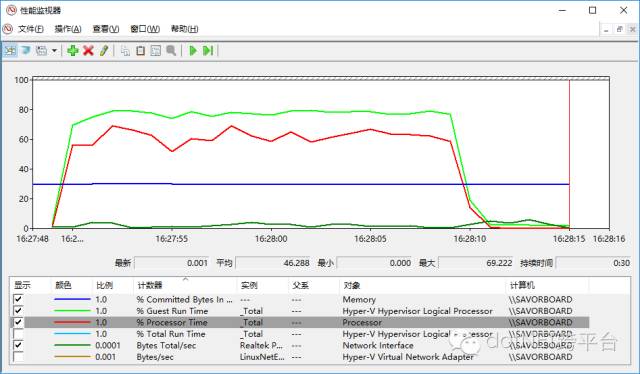640x374 pixels.
Task: Uncheck the % Committed Bytes In Use checkbox
Action: pyautogui.click(x=18, y=299)
